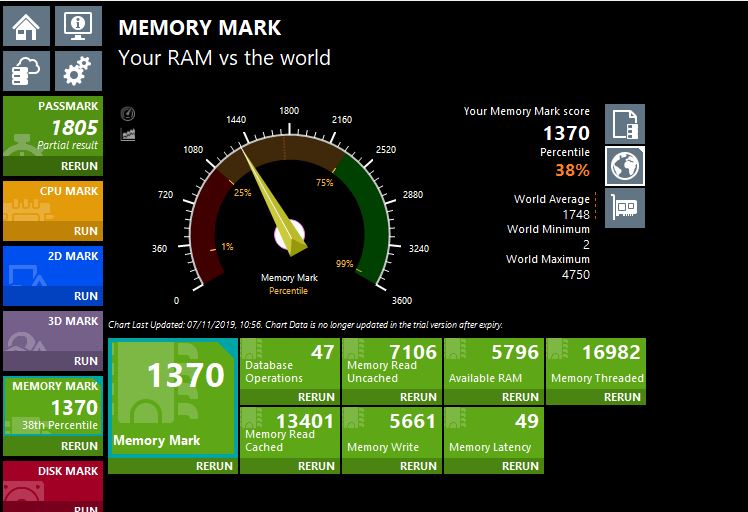Select the hardware card comparison icon
The image size is (748, 512).
click(625, 208)
